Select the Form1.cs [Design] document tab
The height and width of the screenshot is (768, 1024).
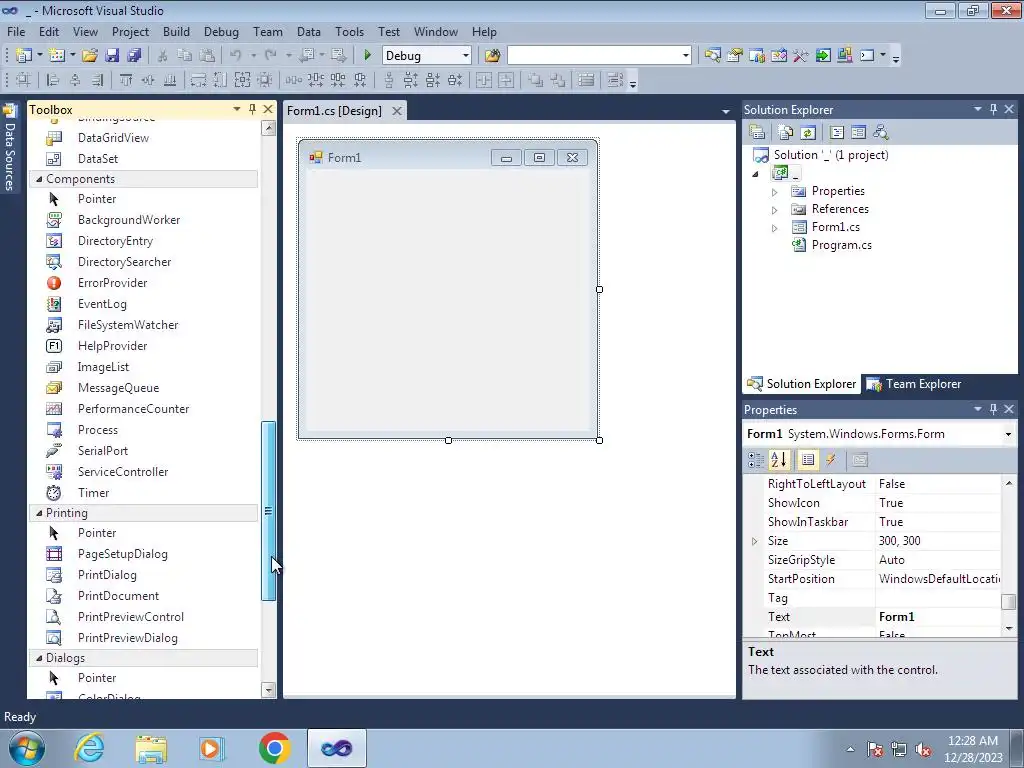[334, 111]
